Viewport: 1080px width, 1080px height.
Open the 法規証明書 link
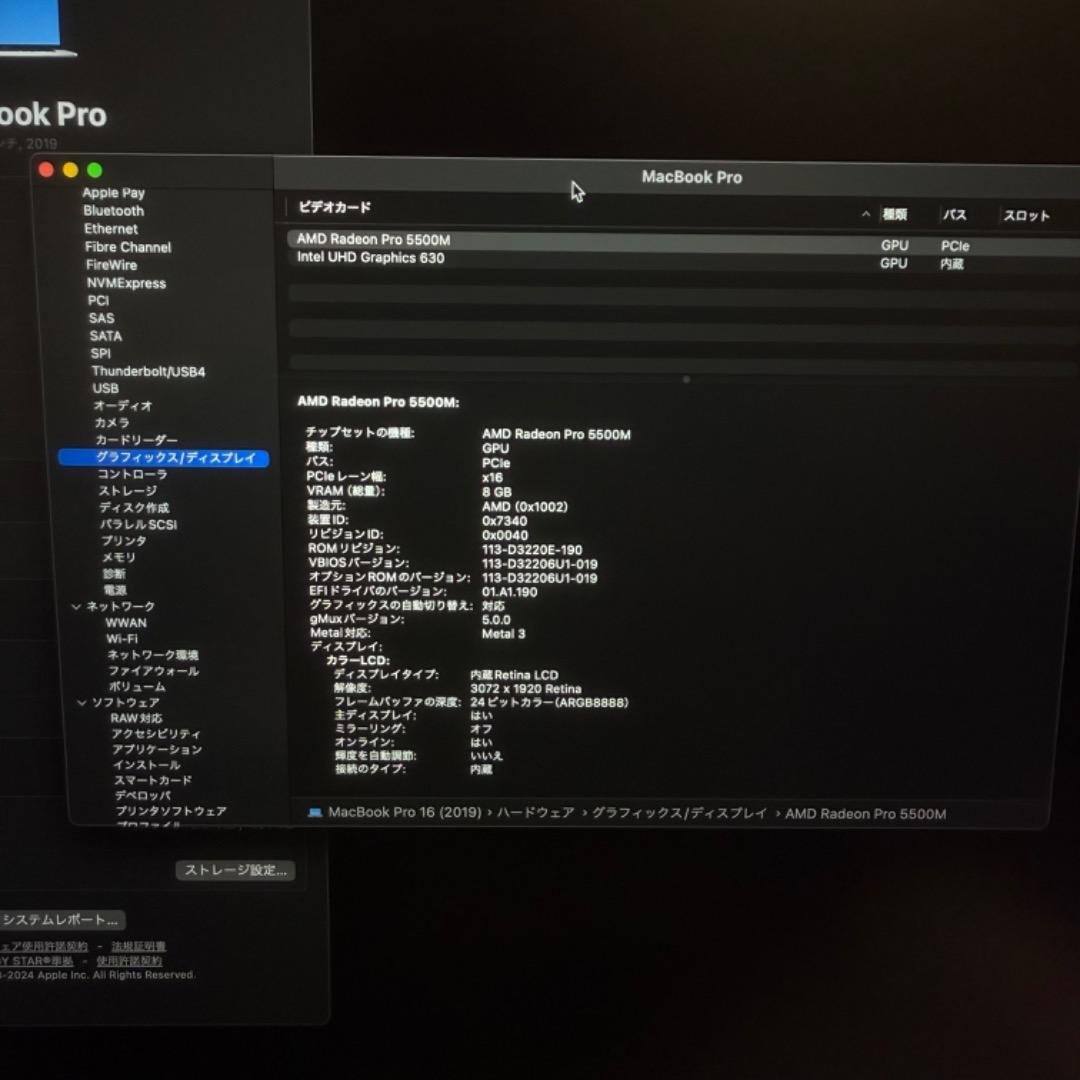[137, 946]
